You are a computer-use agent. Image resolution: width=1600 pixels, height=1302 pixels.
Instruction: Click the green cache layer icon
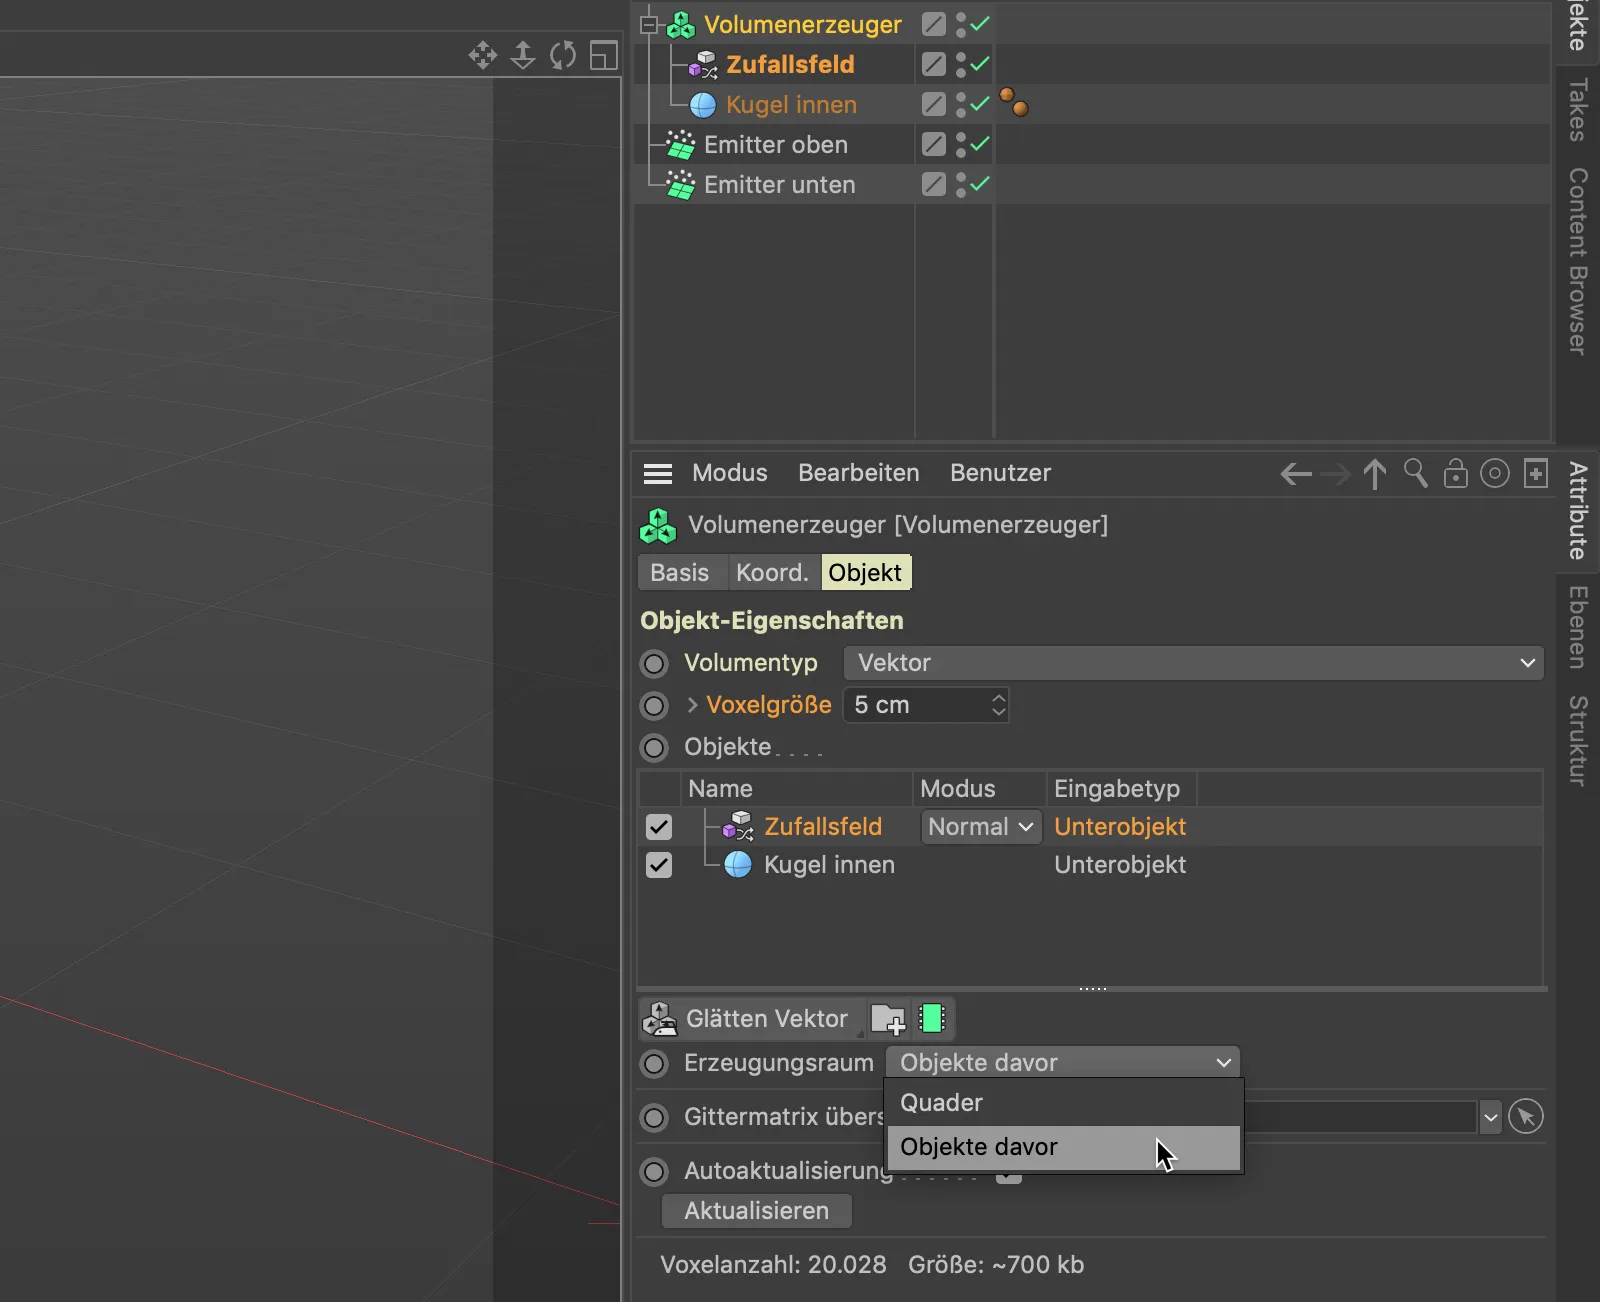pos(932,1019)
